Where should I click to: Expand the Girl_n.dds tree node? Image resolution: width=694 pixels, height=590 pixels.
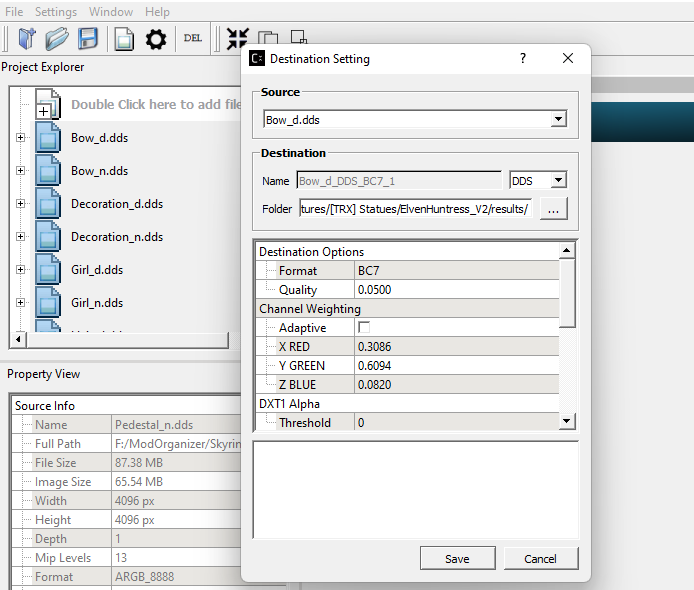point(20,302)
